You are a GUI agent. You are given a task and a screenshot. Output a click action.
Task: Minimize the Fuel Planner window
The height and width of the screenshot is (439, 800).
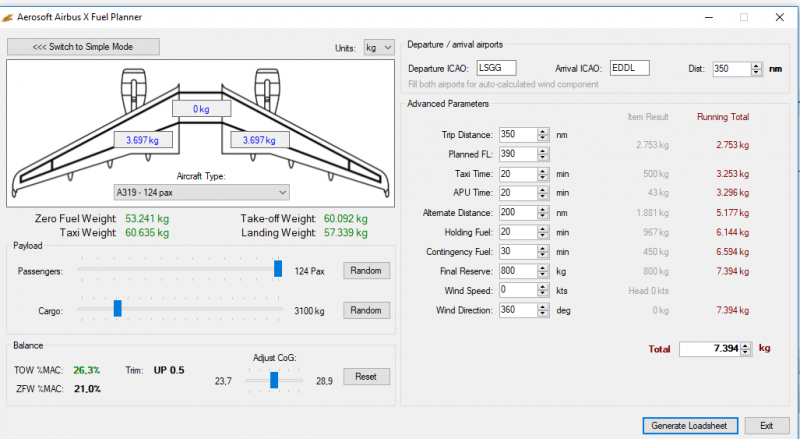click(709, 17)
